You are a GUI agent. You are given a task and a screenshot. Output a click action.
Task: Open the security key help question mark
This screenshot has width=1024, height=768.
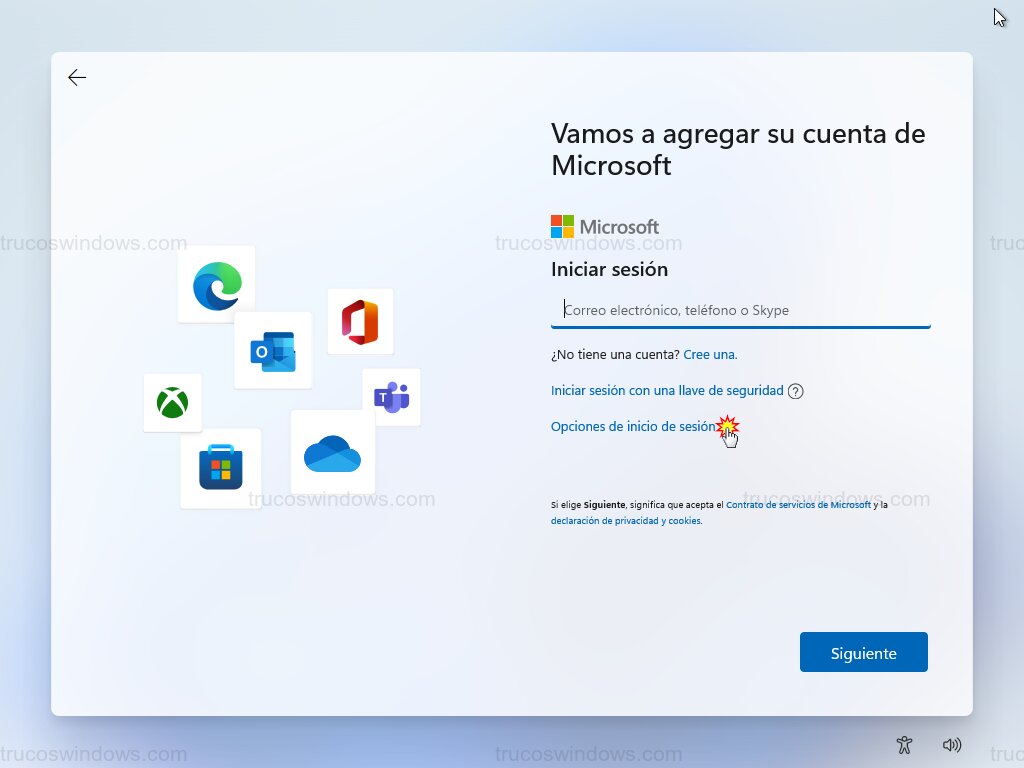[x=795, y=391]
